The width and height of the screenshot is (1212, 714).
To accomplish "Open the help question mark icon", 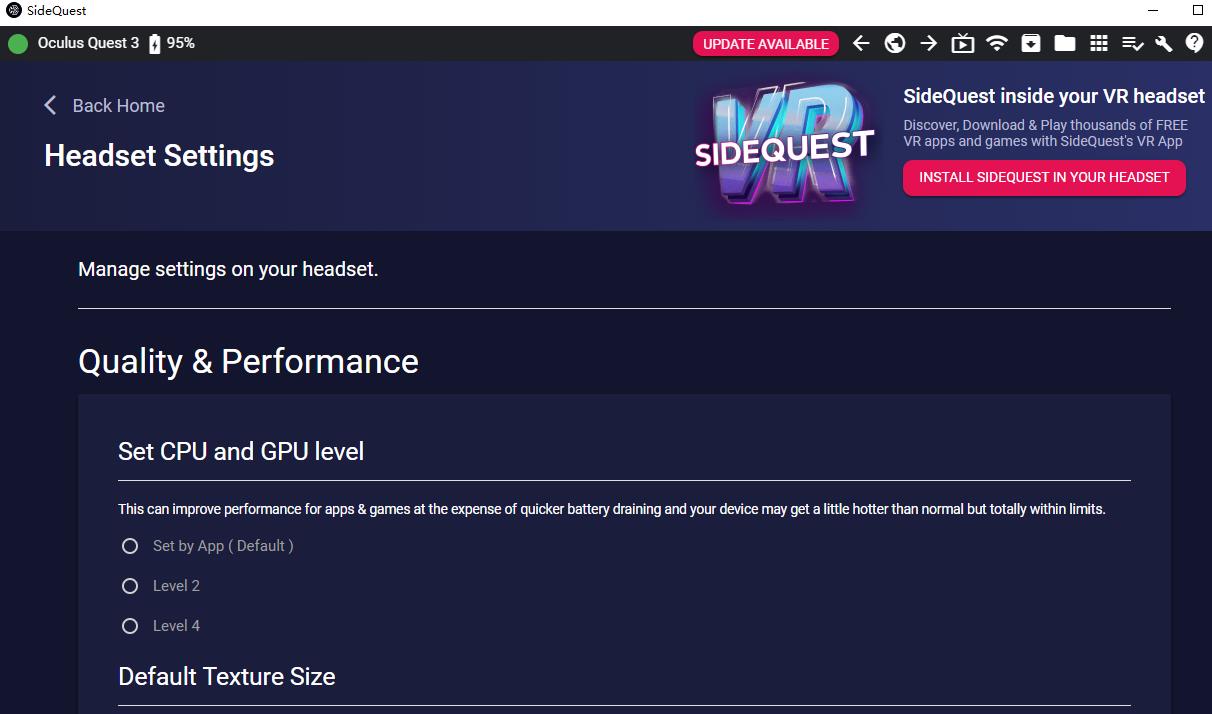I will point(1194,43).
